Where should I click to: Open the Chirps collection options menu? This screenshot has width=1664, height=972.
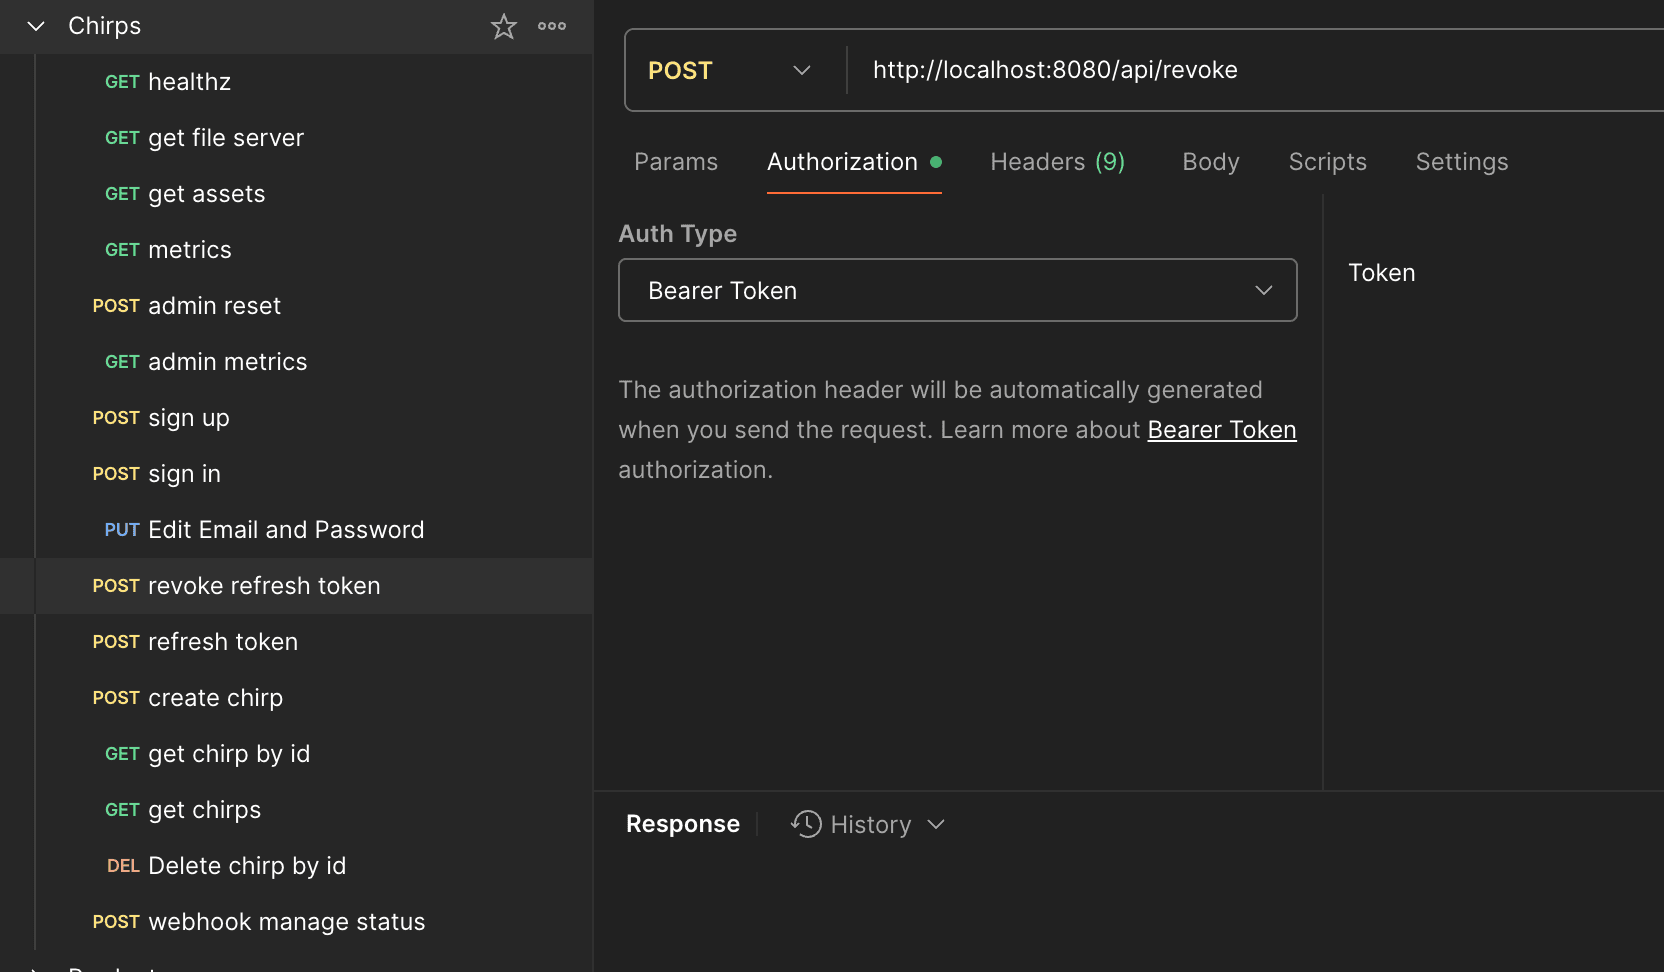coord(552,26)
